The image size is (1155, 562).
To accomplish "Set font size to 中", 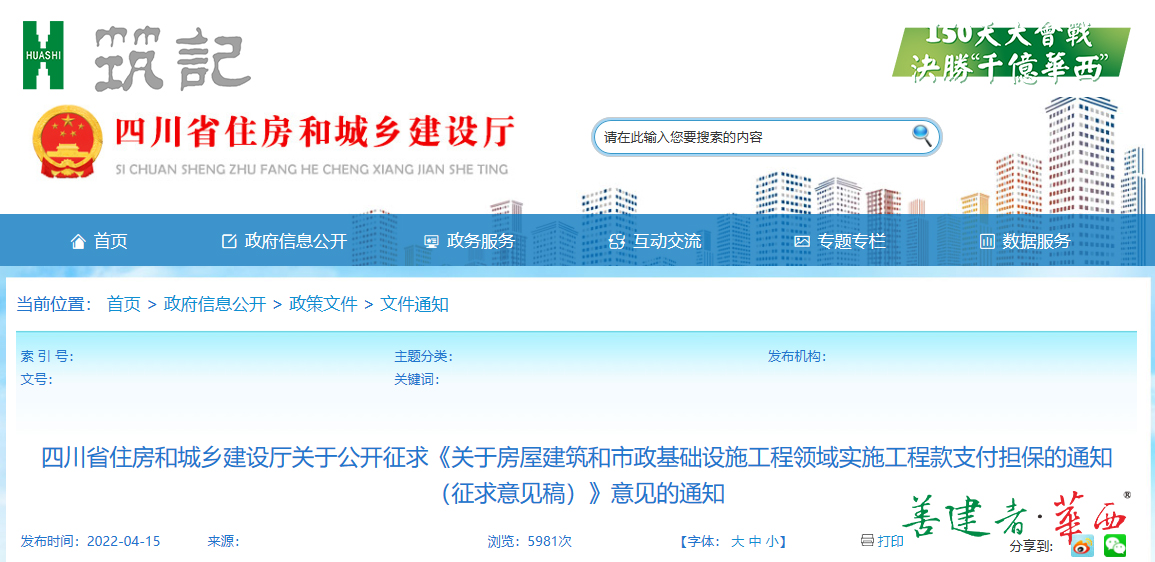I will 755,541.
